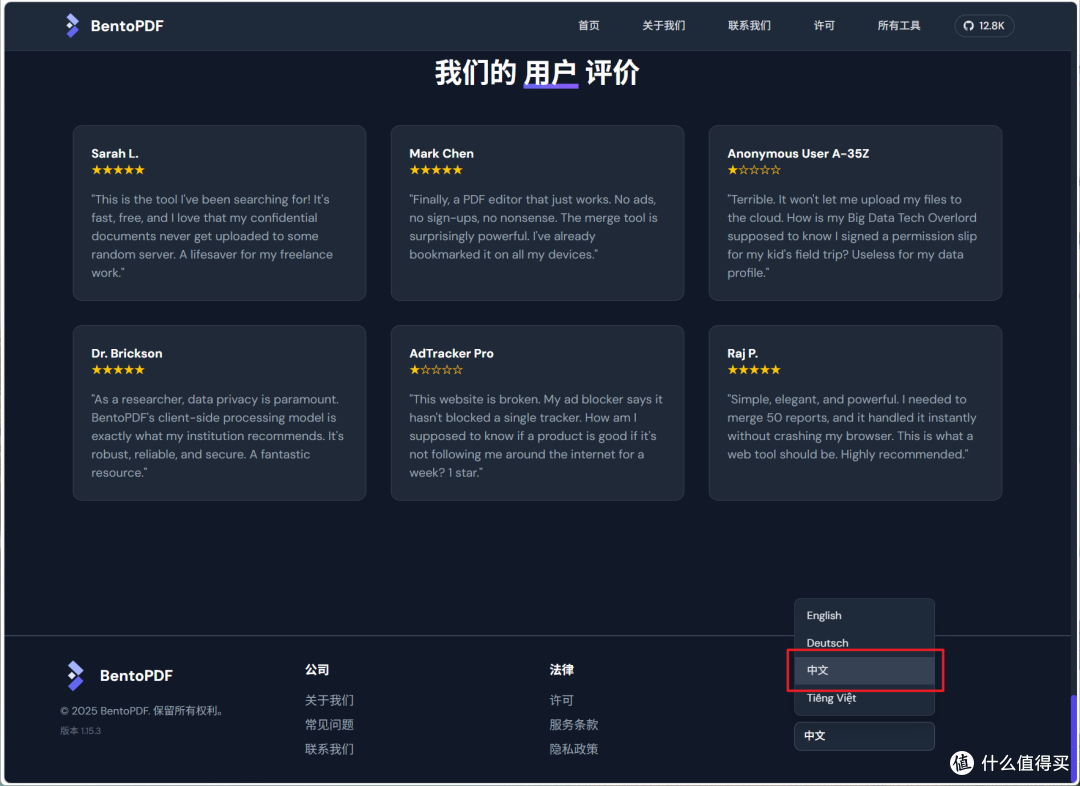Select Tiếng Việt in the language list
Viewport: 1080px width, 786px height.
[x=864, y=698]
